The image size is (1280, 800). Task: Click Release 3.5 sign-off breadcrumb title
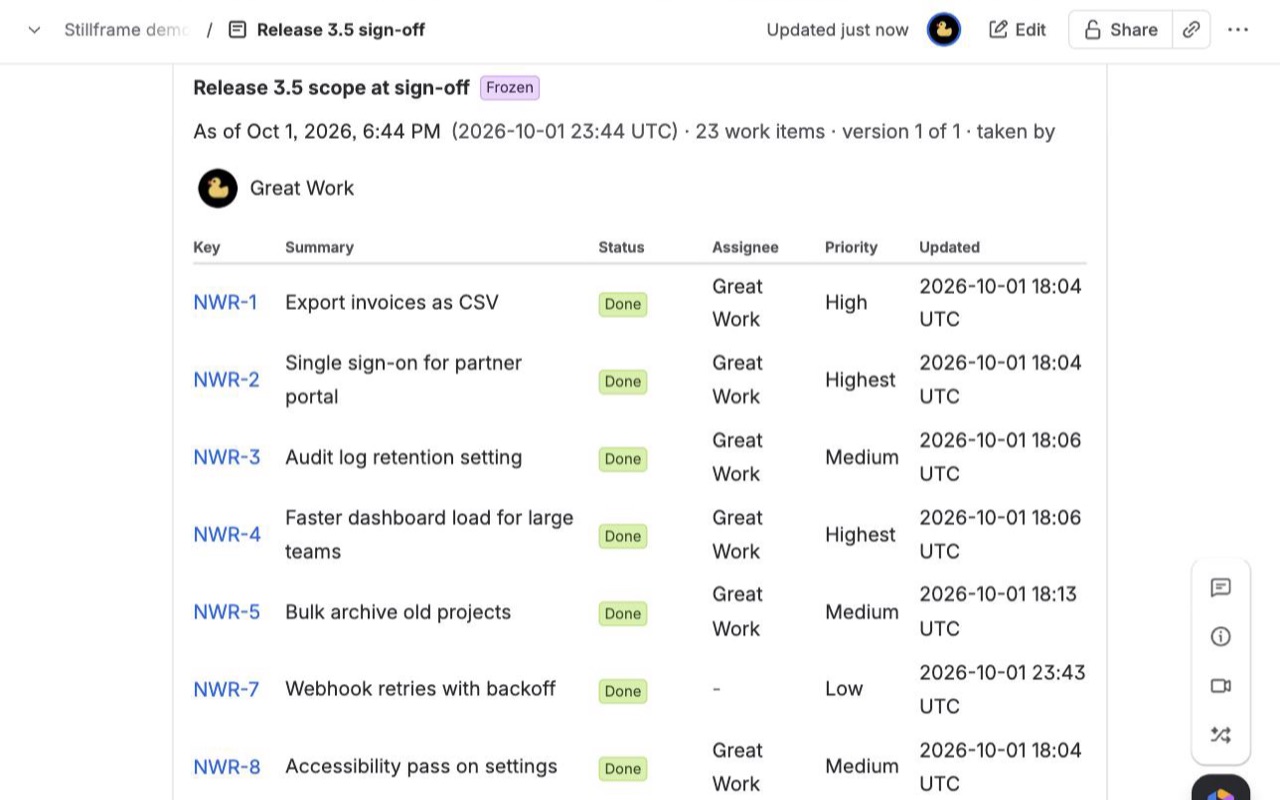tap(341, 30)
